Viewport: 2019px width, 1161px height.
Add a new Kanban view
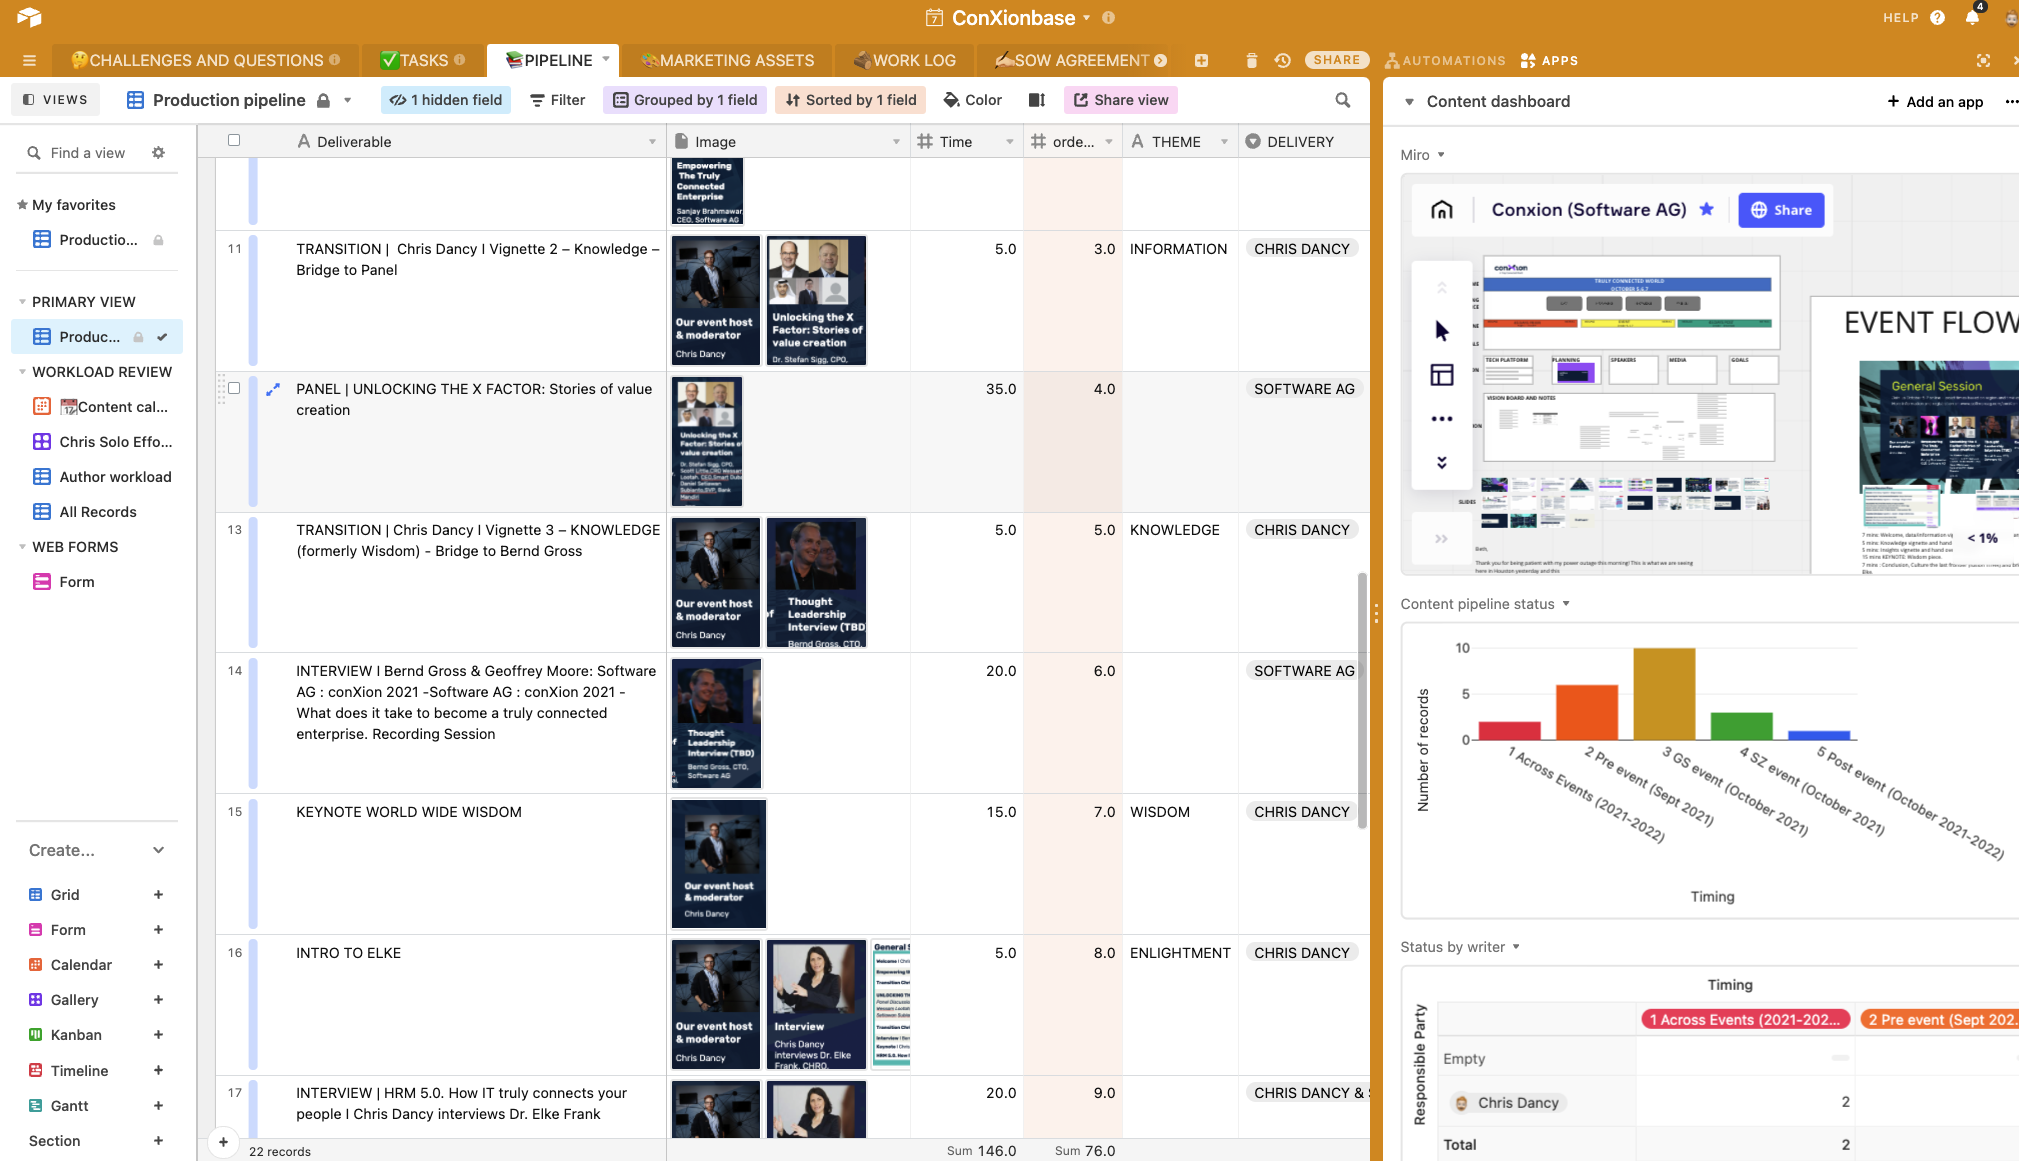pos(158,1035)
